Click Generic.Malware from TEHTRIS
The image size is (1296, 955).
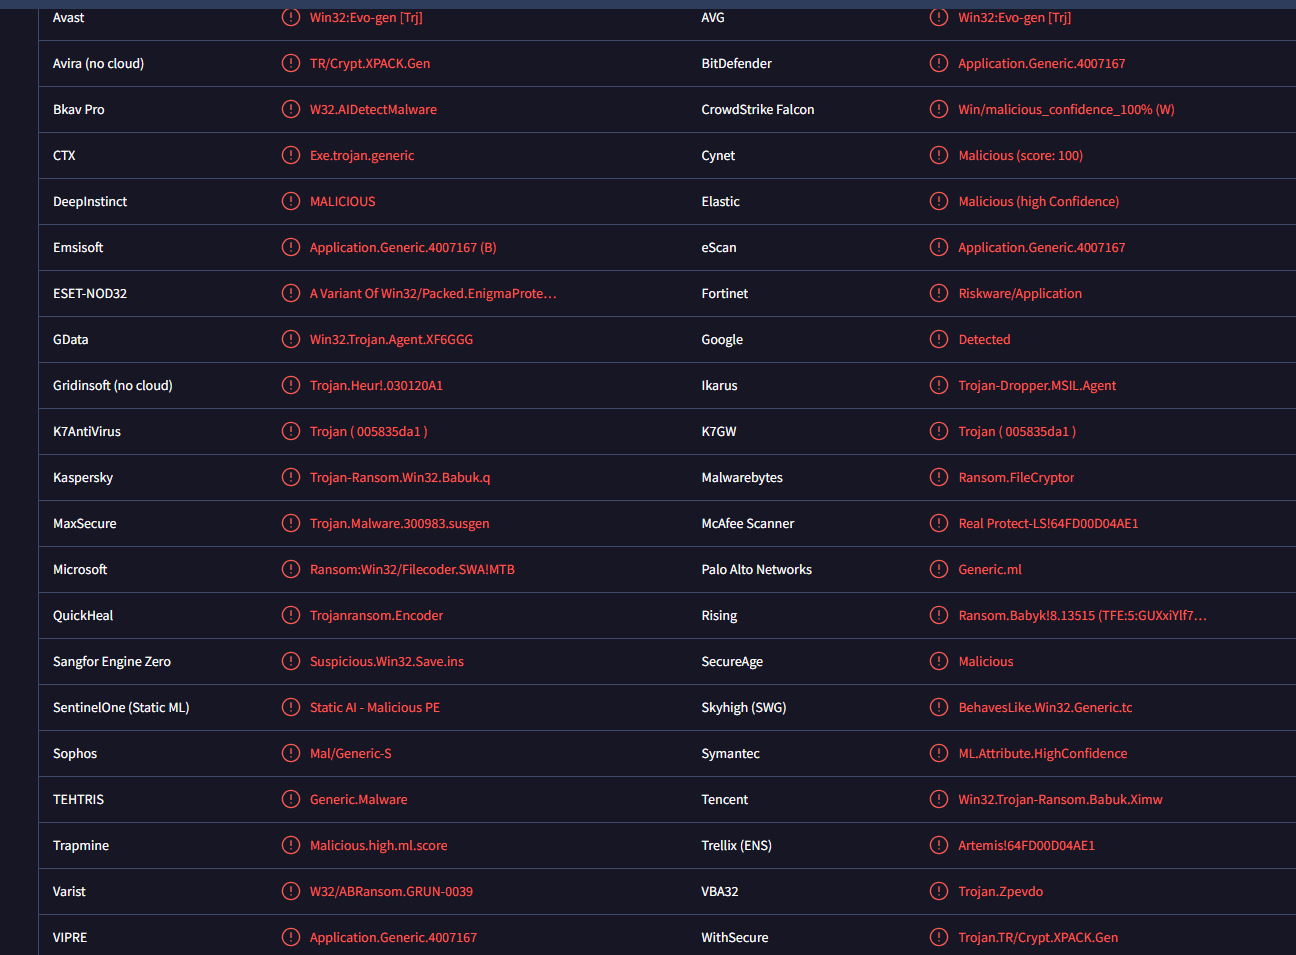tap(359, 799)
